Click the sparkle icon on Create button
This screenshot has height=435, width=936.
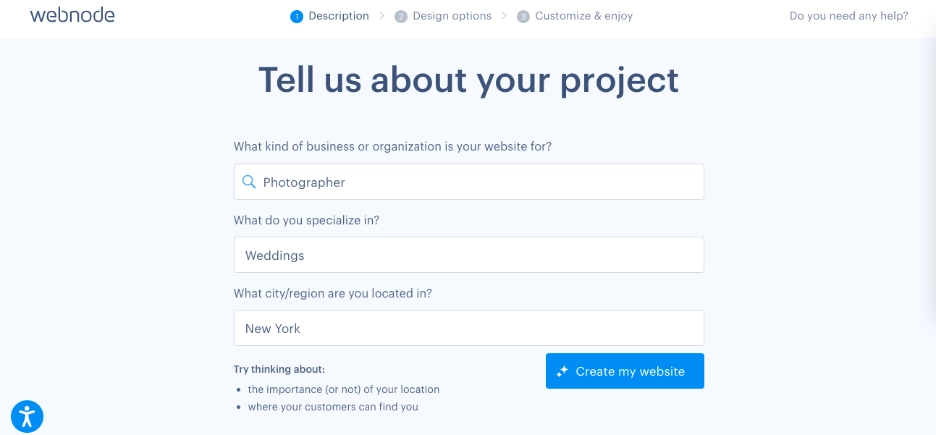(x=563, y=371)
